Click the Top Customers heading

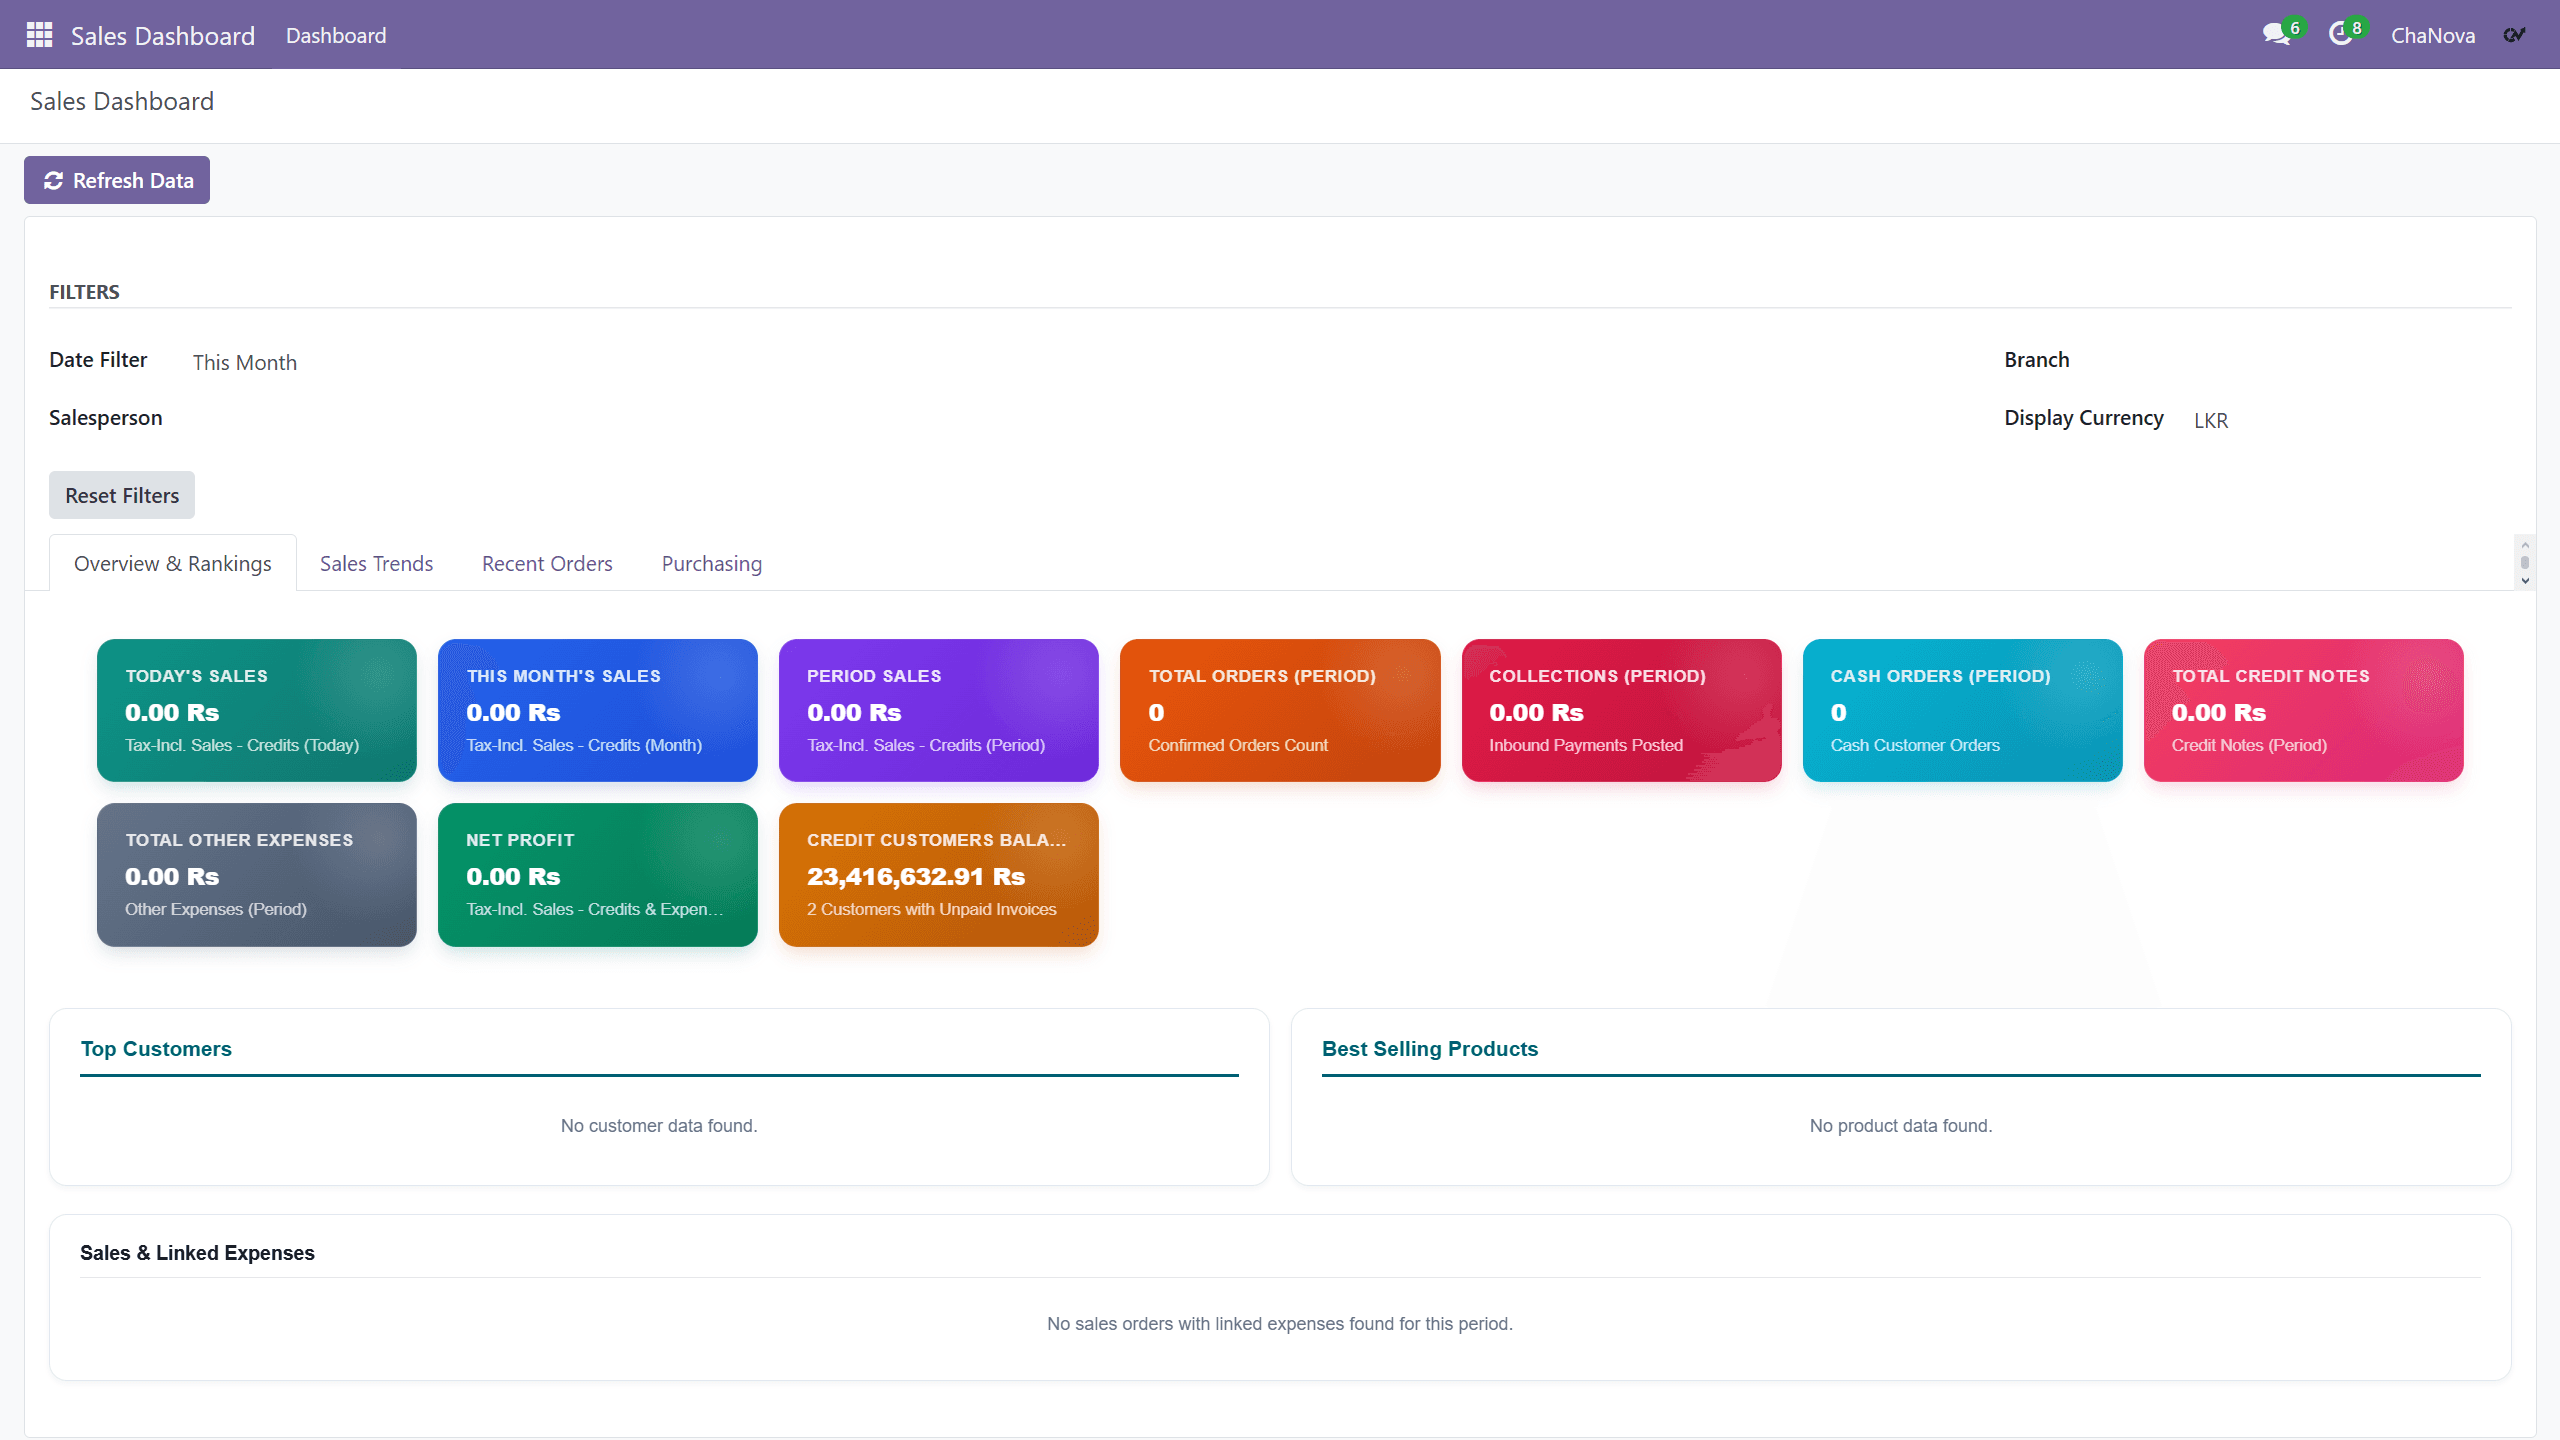pos(156,1049)
